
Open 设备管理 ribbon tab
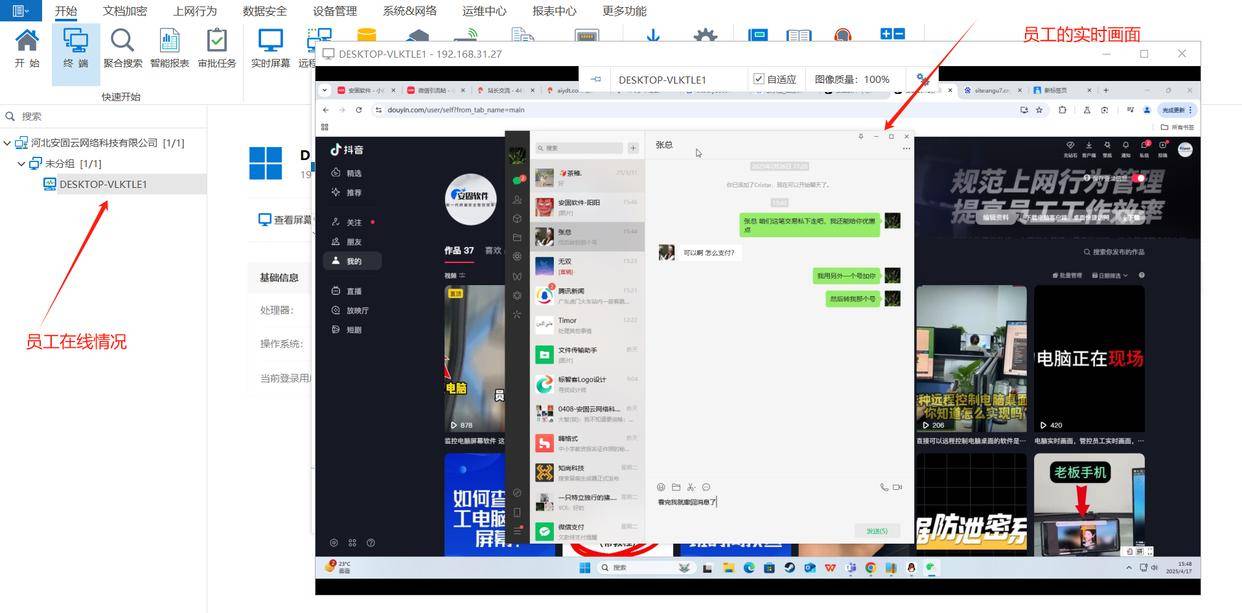(335, 11)
